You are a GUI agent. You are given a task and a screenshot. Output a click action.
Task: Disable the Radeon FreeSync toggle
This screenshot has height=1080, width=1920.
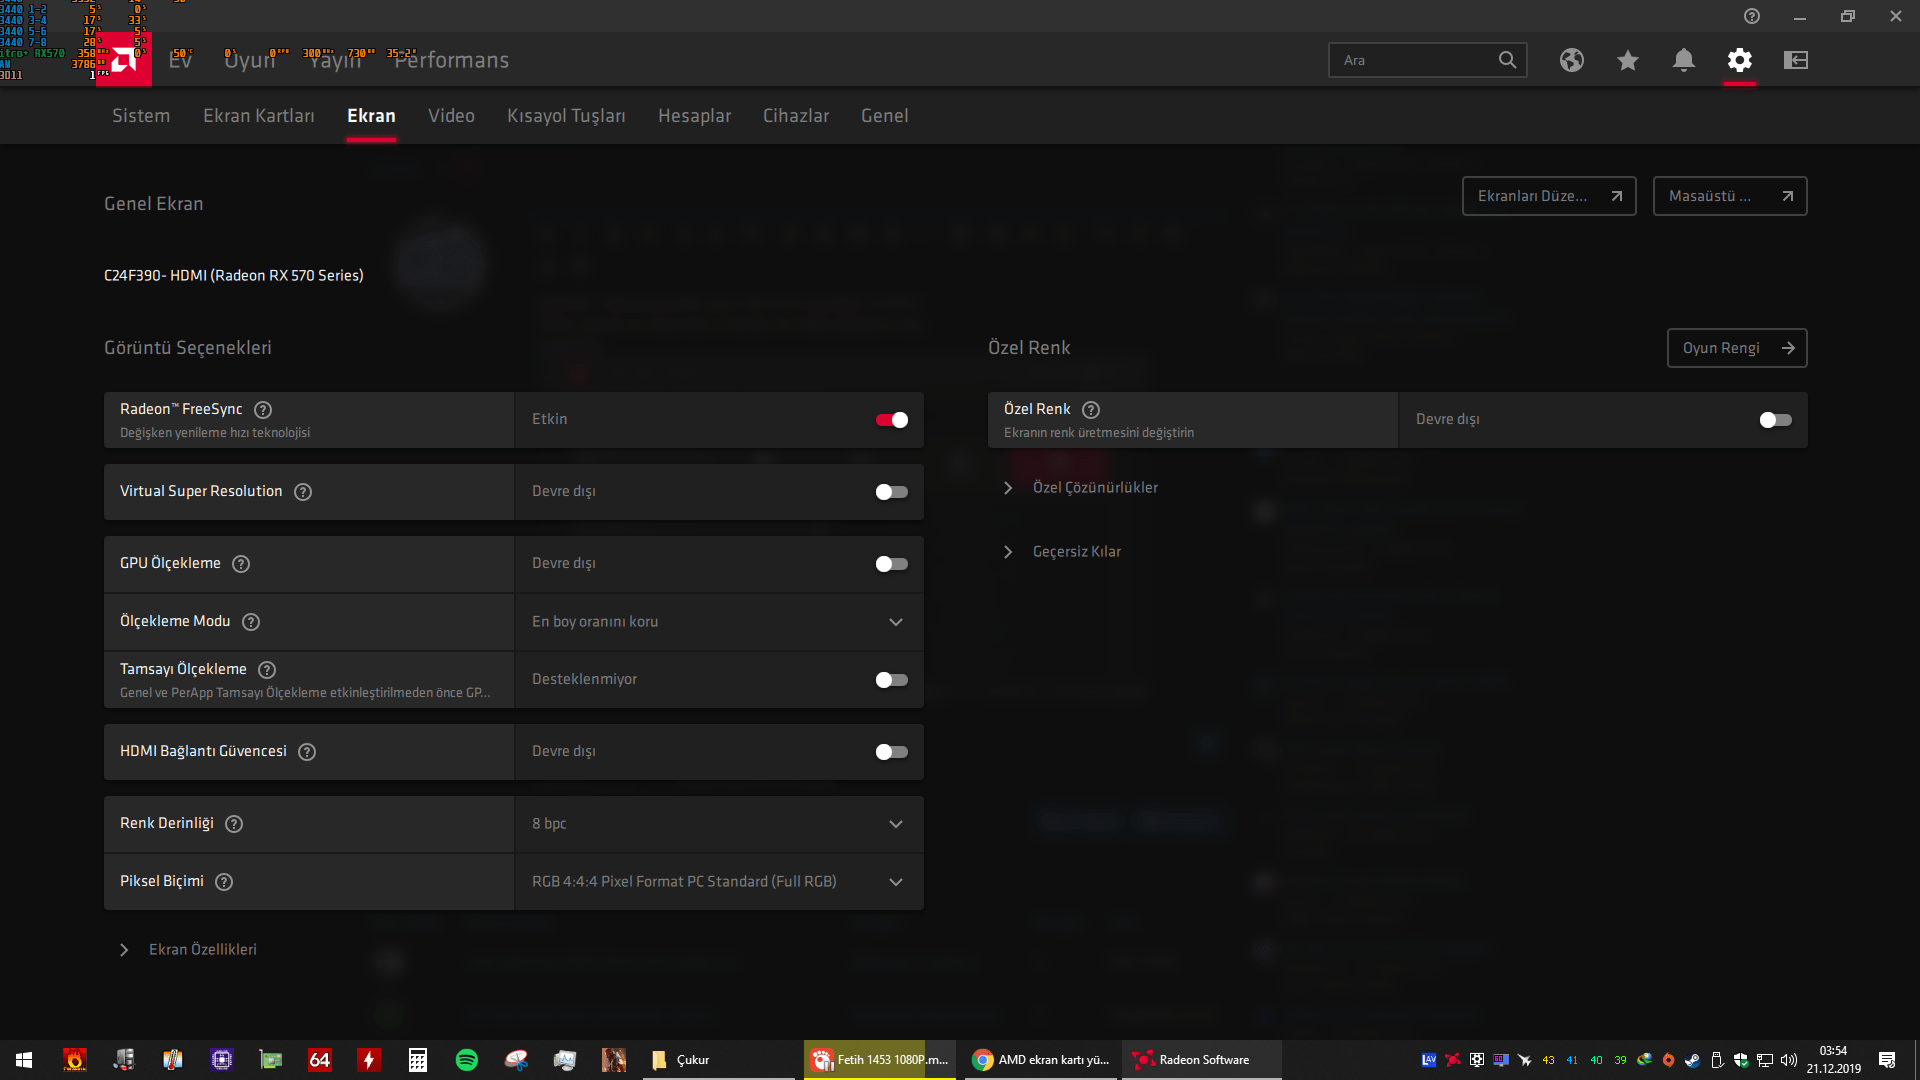(x=891, y=420)
